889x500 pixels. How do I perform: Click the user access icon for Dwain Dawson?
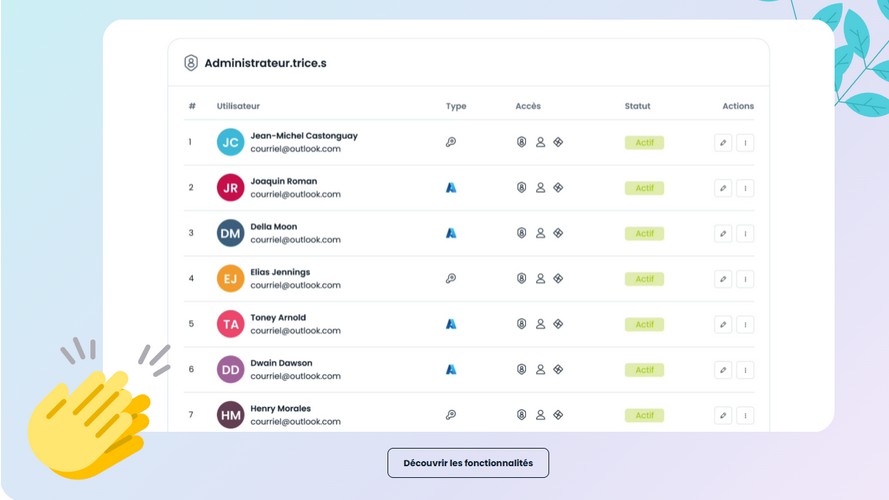pyautogui.click(x=540, y=370)
